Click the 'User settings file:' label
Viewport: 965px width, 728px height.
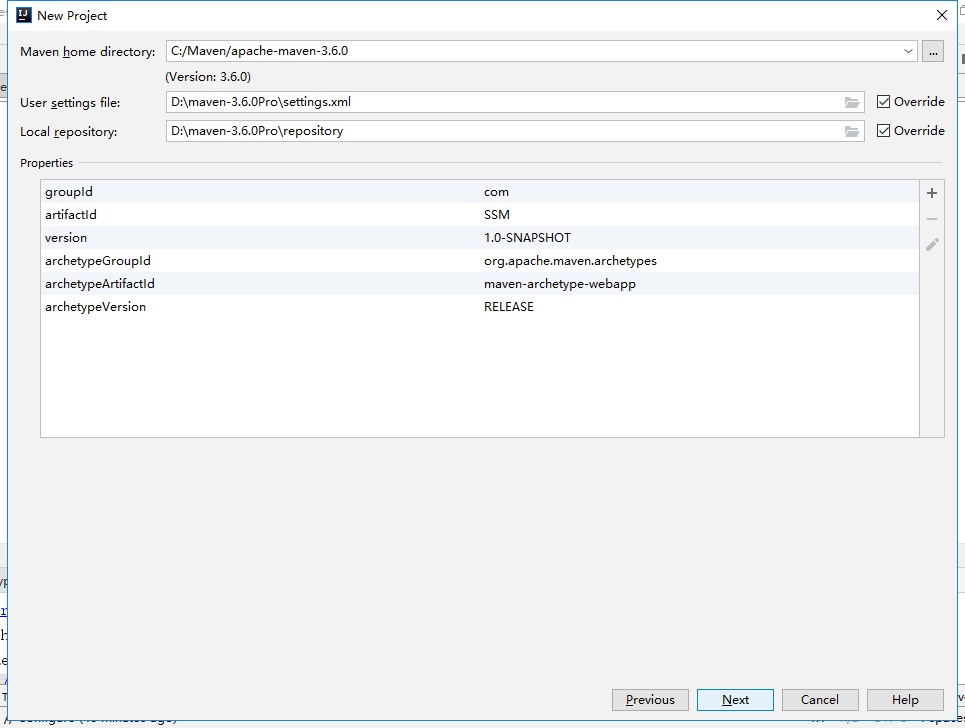pos(70,103)
